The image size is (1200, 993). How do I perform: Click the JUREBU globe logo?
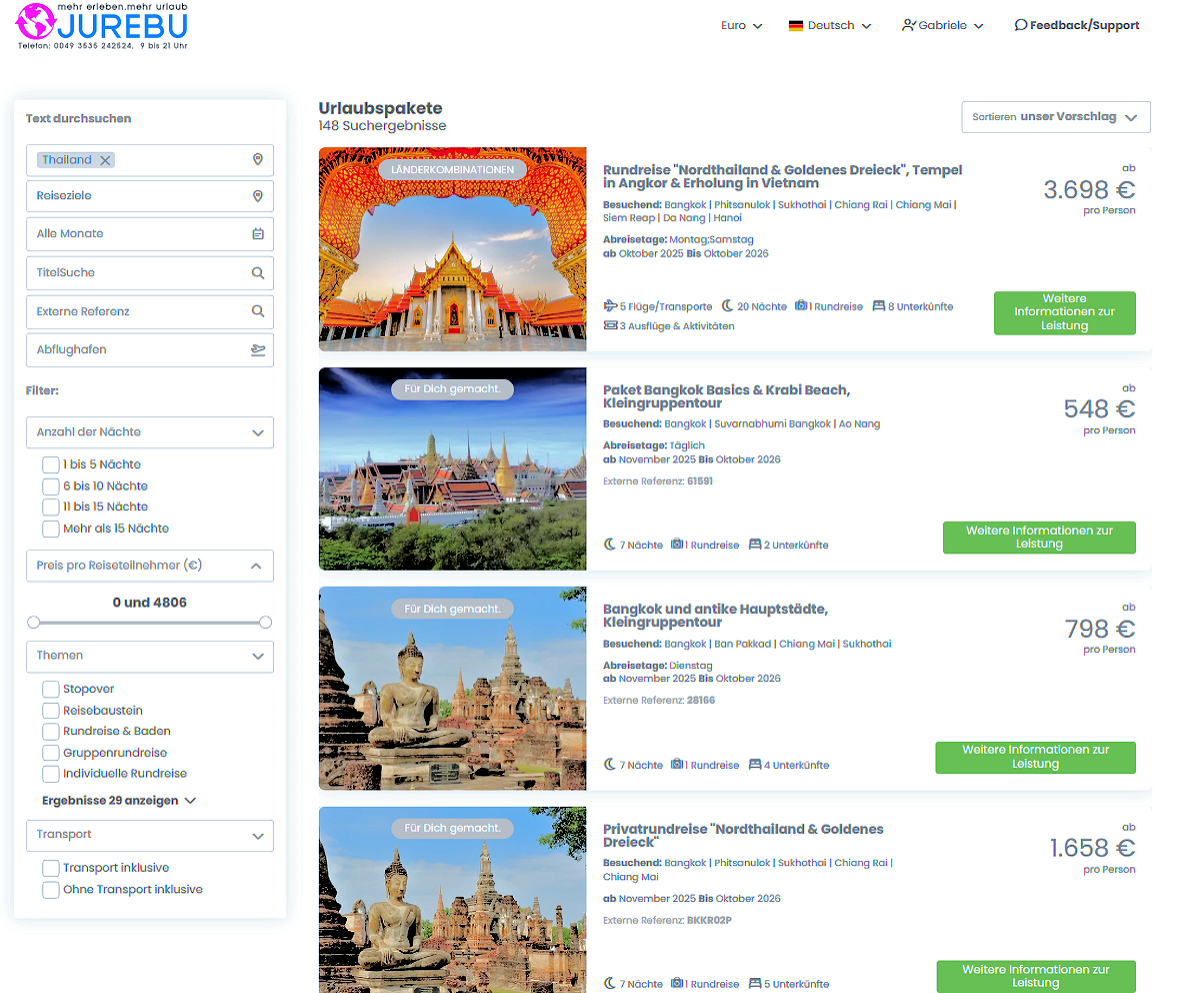pyautogui.click(x=36, y=22)
